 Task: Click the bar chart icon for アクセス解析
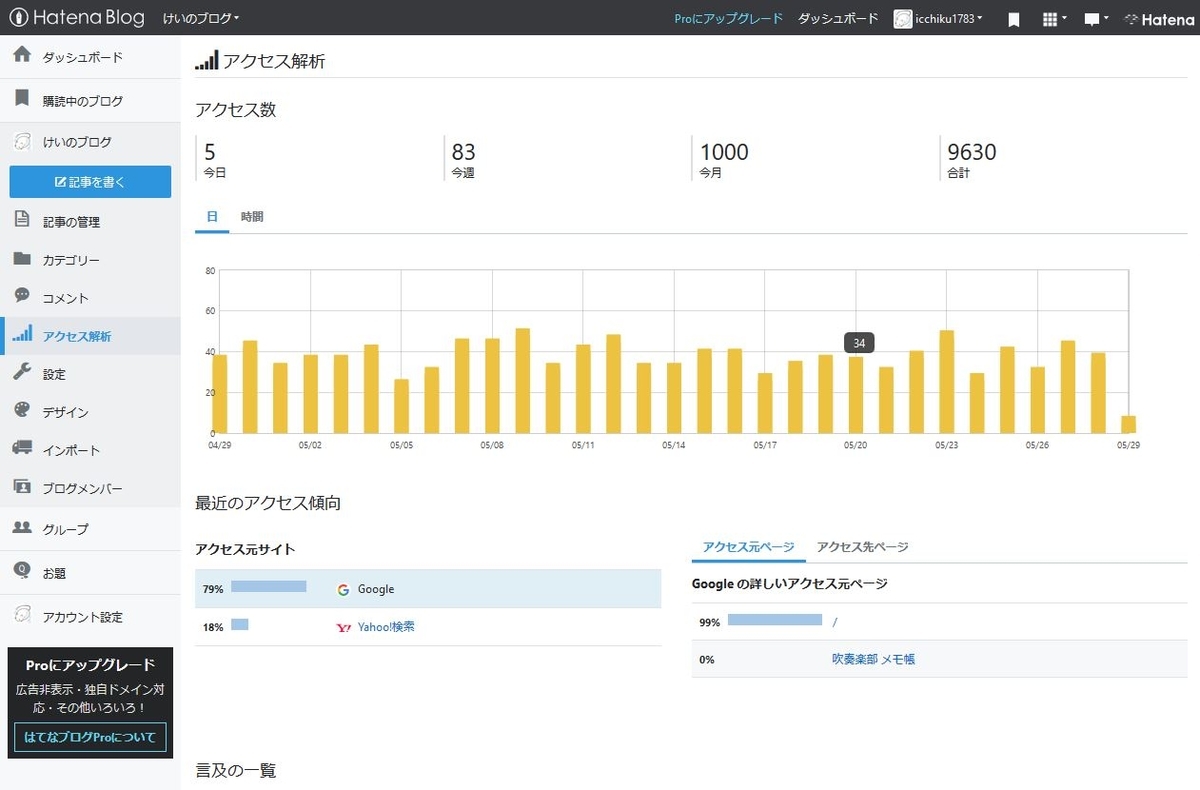click(x=22, y=334)
